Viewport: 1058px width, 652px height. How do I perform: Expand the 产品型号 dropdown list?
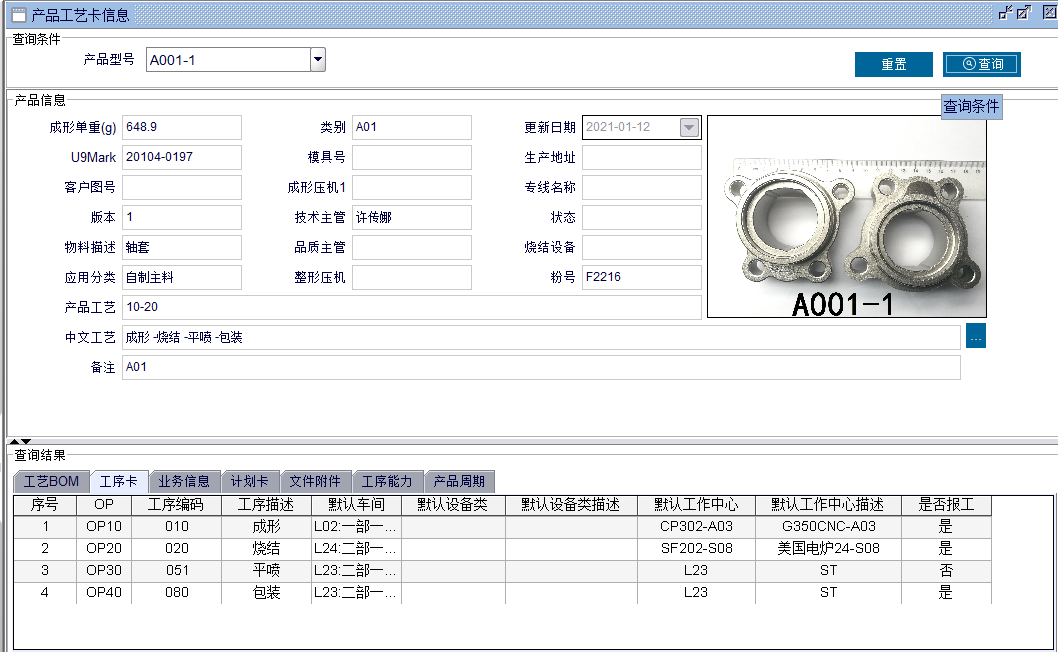[x=318, y=60]
